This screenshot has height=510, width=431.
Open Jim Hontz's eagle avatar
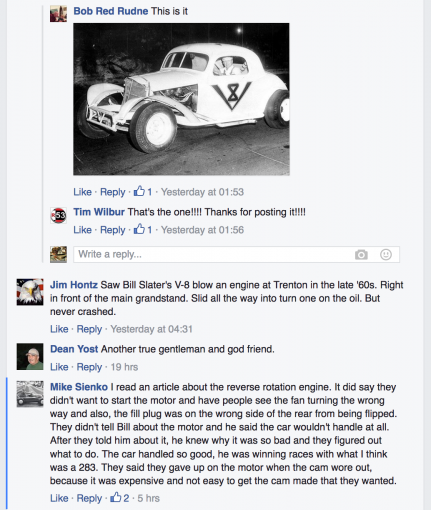(x=30, y=292)
